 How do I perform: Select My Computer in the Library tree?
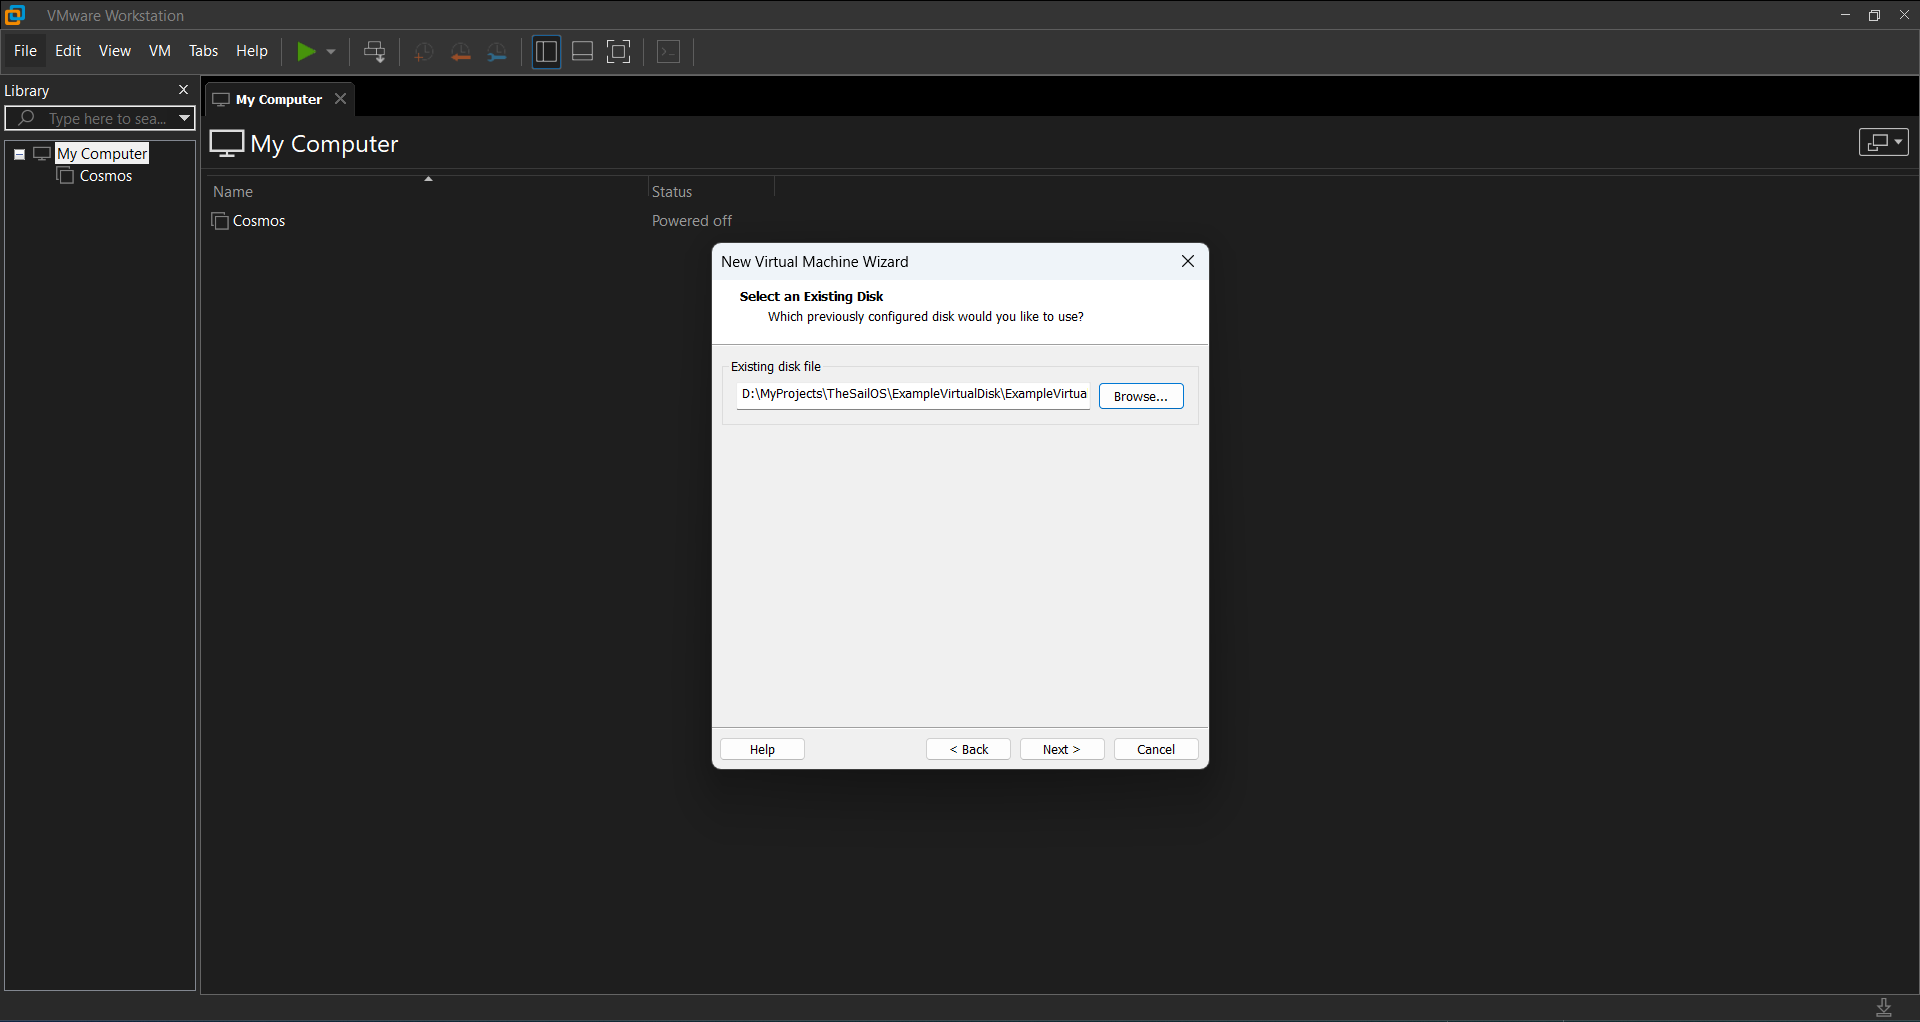[102, 153]
